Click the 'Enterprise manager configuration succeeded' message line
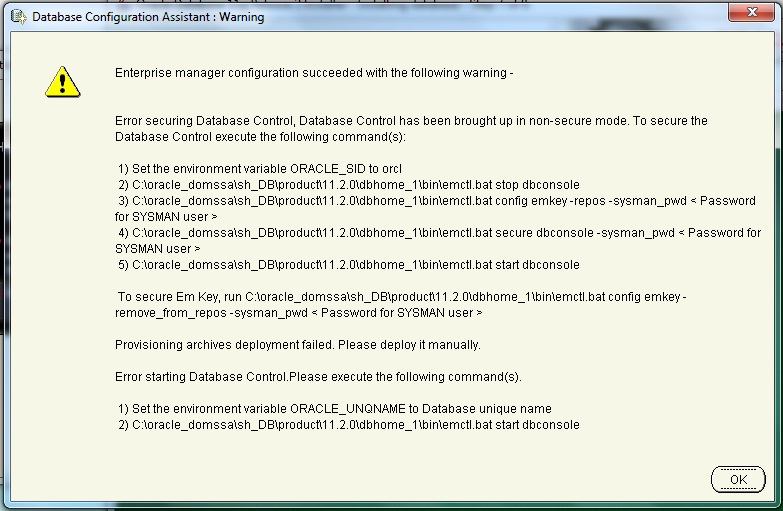The height and width of the screenshot is (511, 783). 314,73
